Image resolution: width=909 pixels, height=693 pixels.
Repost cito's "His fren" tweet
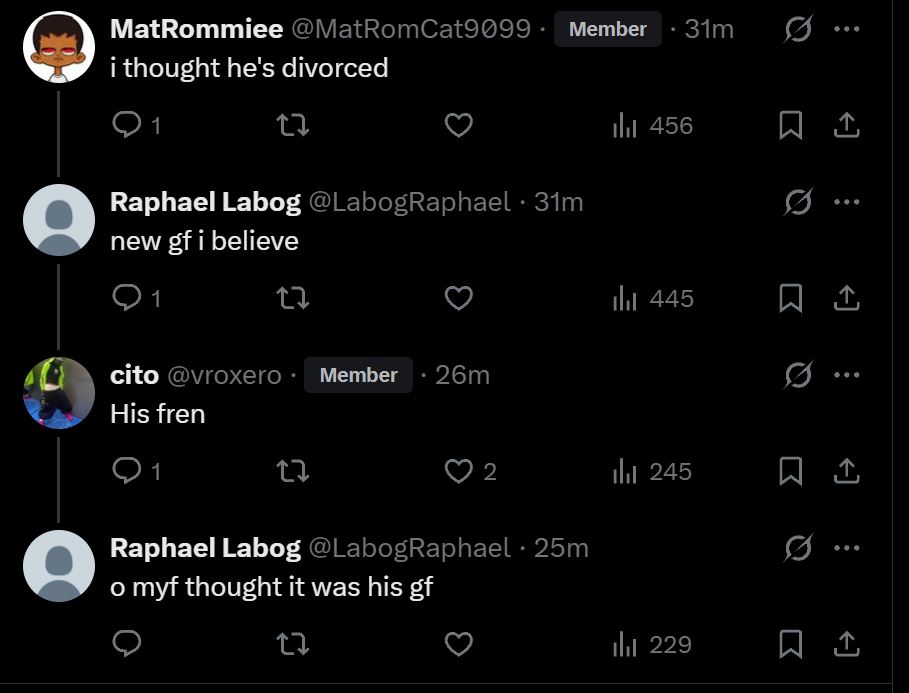click(x=293, y=471)
